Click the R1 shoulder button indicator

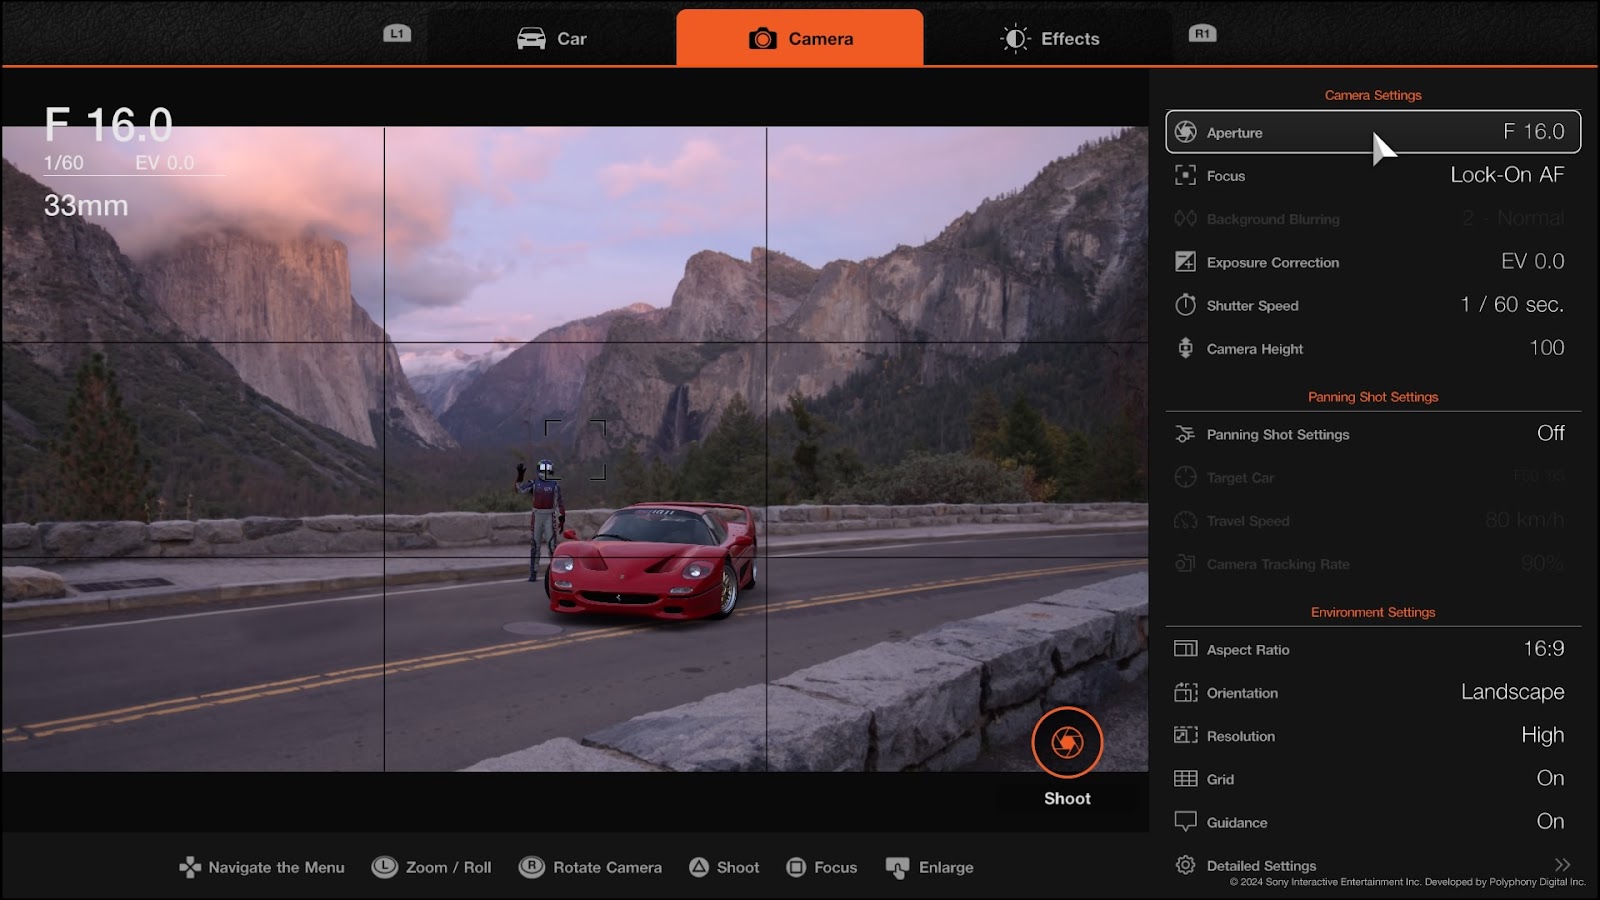coord(1202,34)
